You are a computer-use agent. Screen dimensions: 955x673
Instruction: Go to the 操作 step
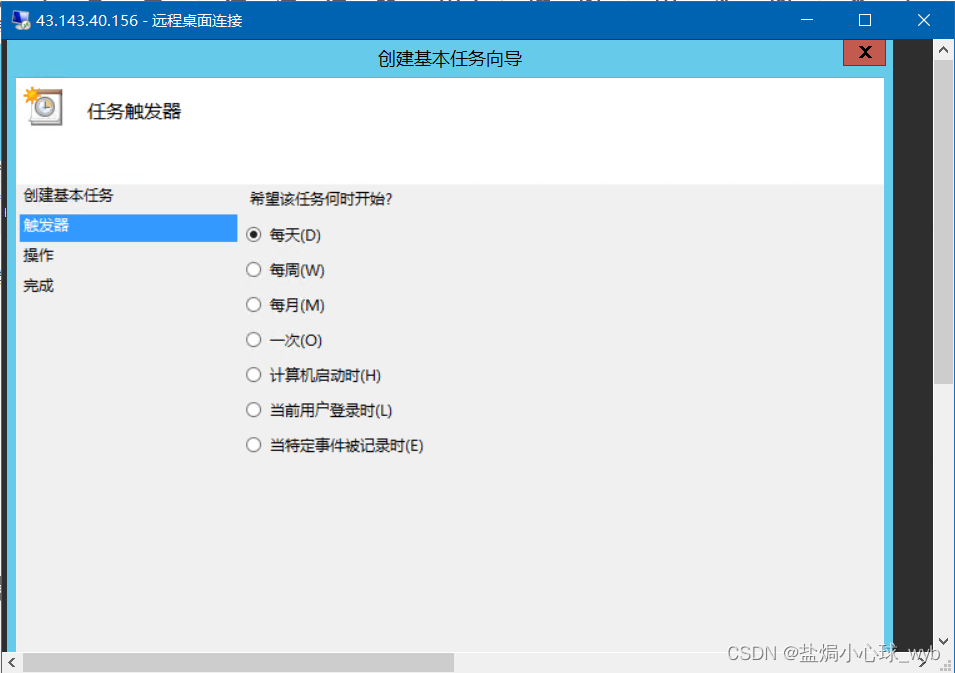click(38, 255)
